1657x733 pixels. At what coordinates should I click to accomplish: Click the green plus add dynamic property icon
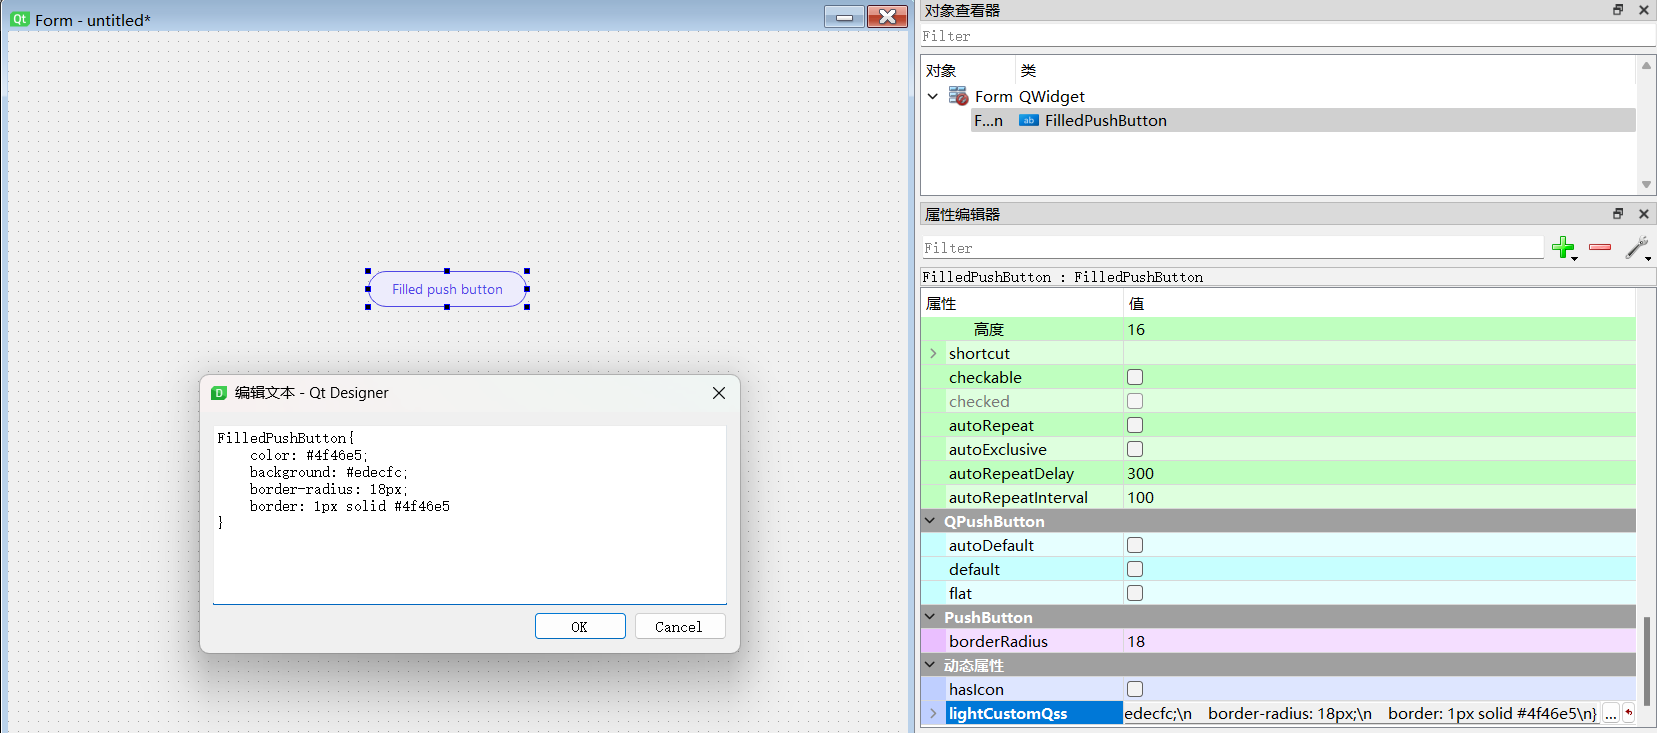[x=1563, y=247]
